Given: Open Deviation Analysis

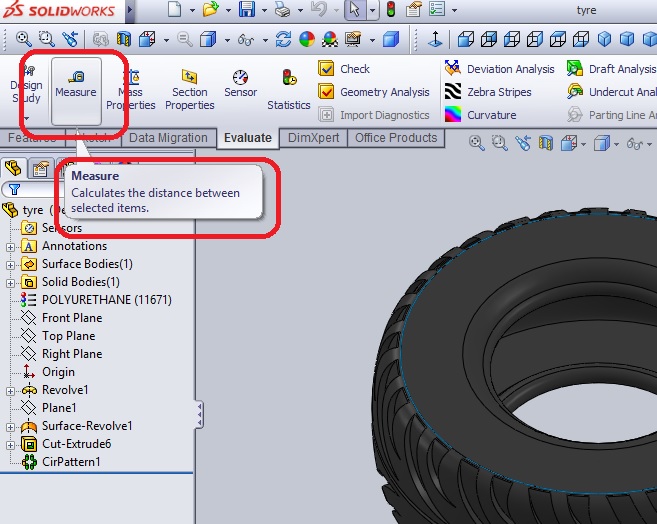Looking at the screenshot, I should pyautogui.click(x=499, y=69).
